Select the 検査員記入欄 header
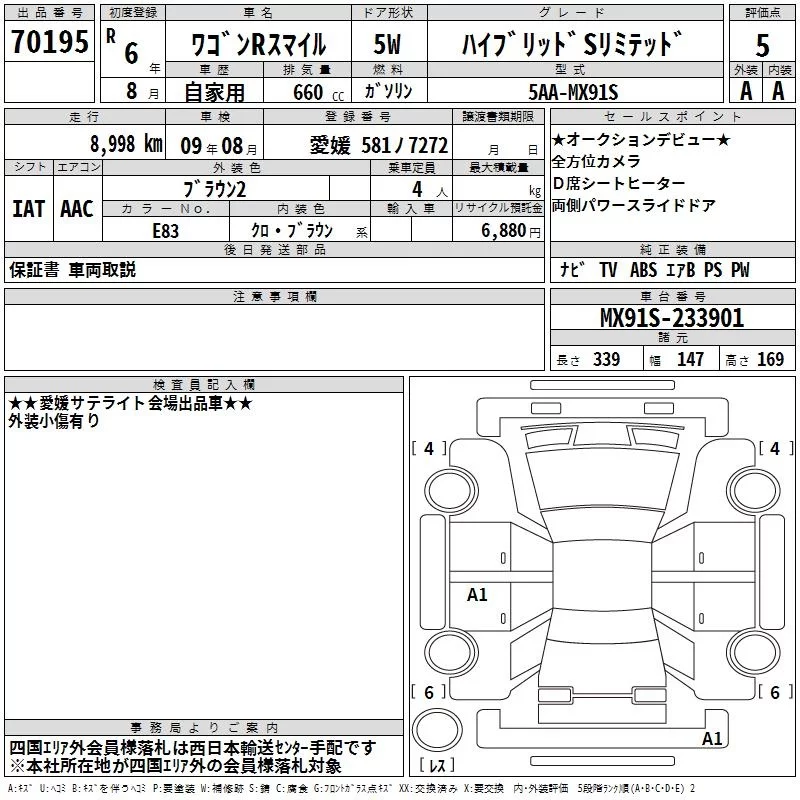 [x=204, y=385]
